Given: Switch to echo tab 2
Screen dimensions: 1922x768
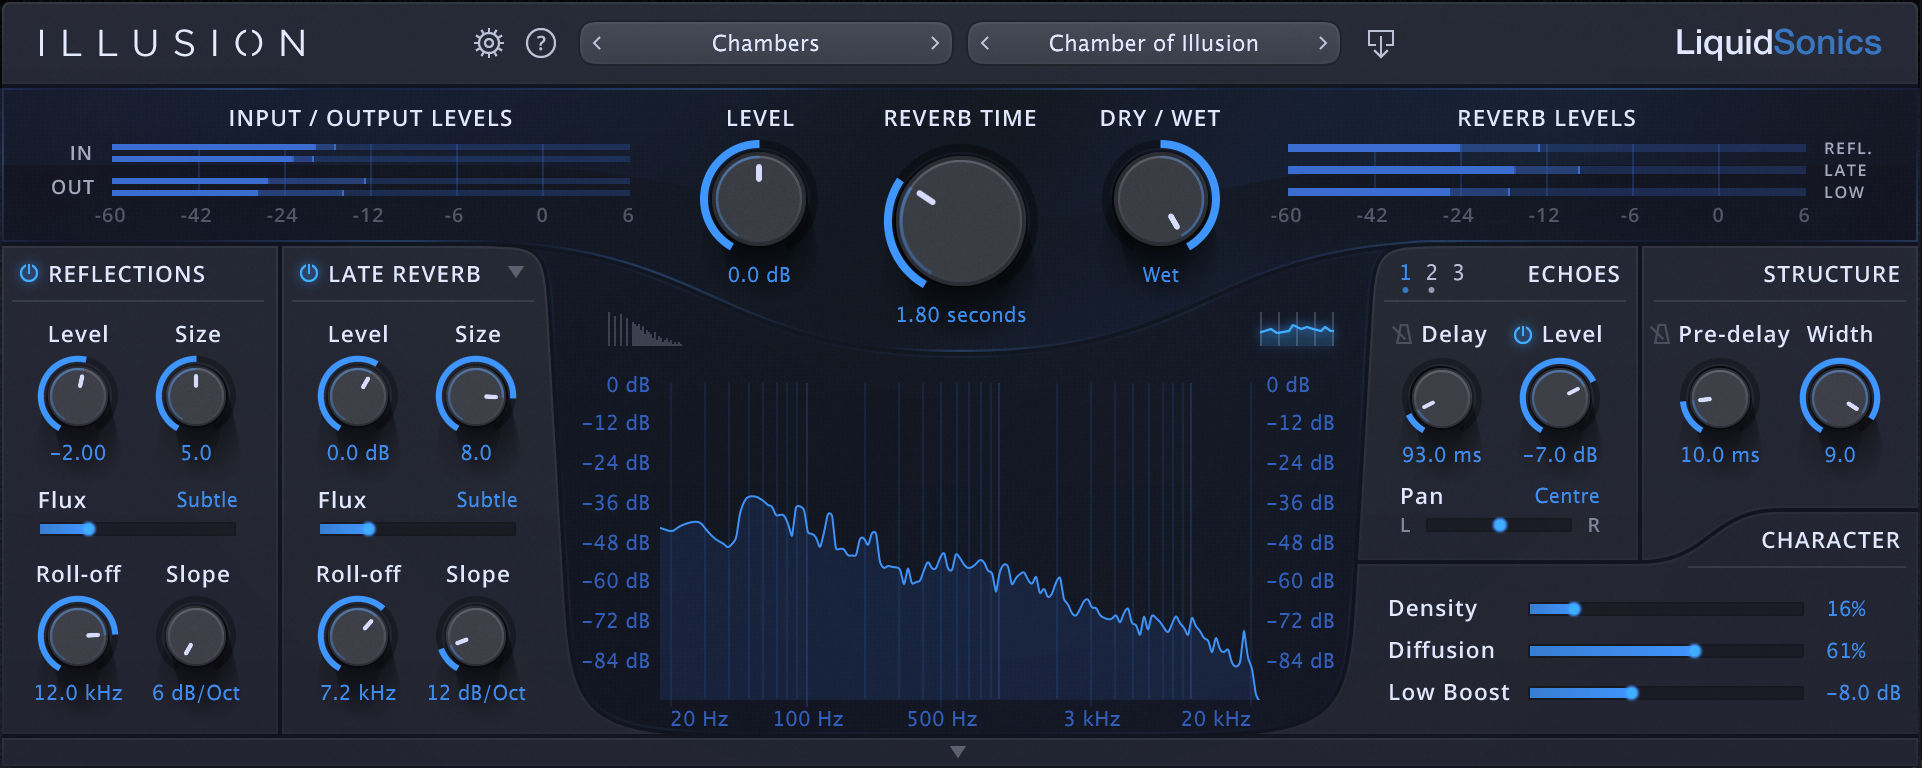Looking at the screenshot, I should click(1431, 273).
